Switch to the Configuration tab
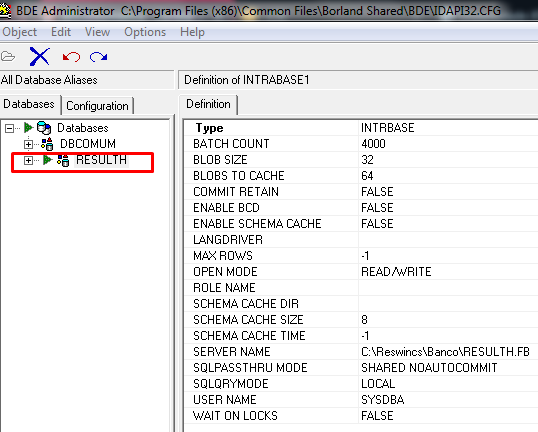 coord(97,106)
